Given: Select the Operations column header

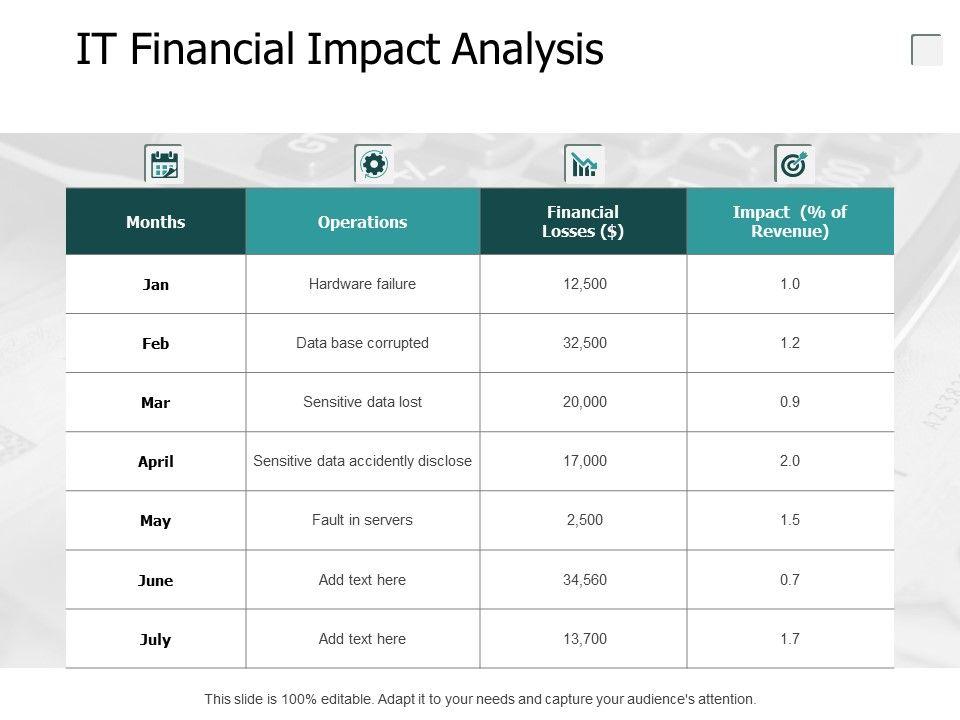Looking at the screenshot, I should [362, 222].
